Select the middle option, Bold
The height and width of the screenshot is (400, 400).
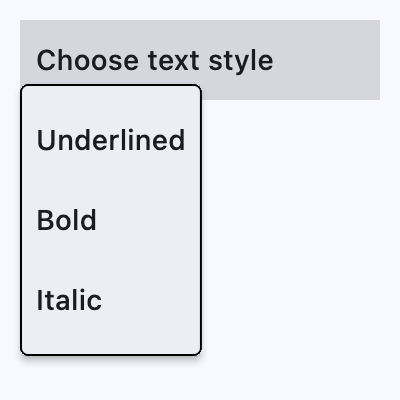tap(111, 220)
